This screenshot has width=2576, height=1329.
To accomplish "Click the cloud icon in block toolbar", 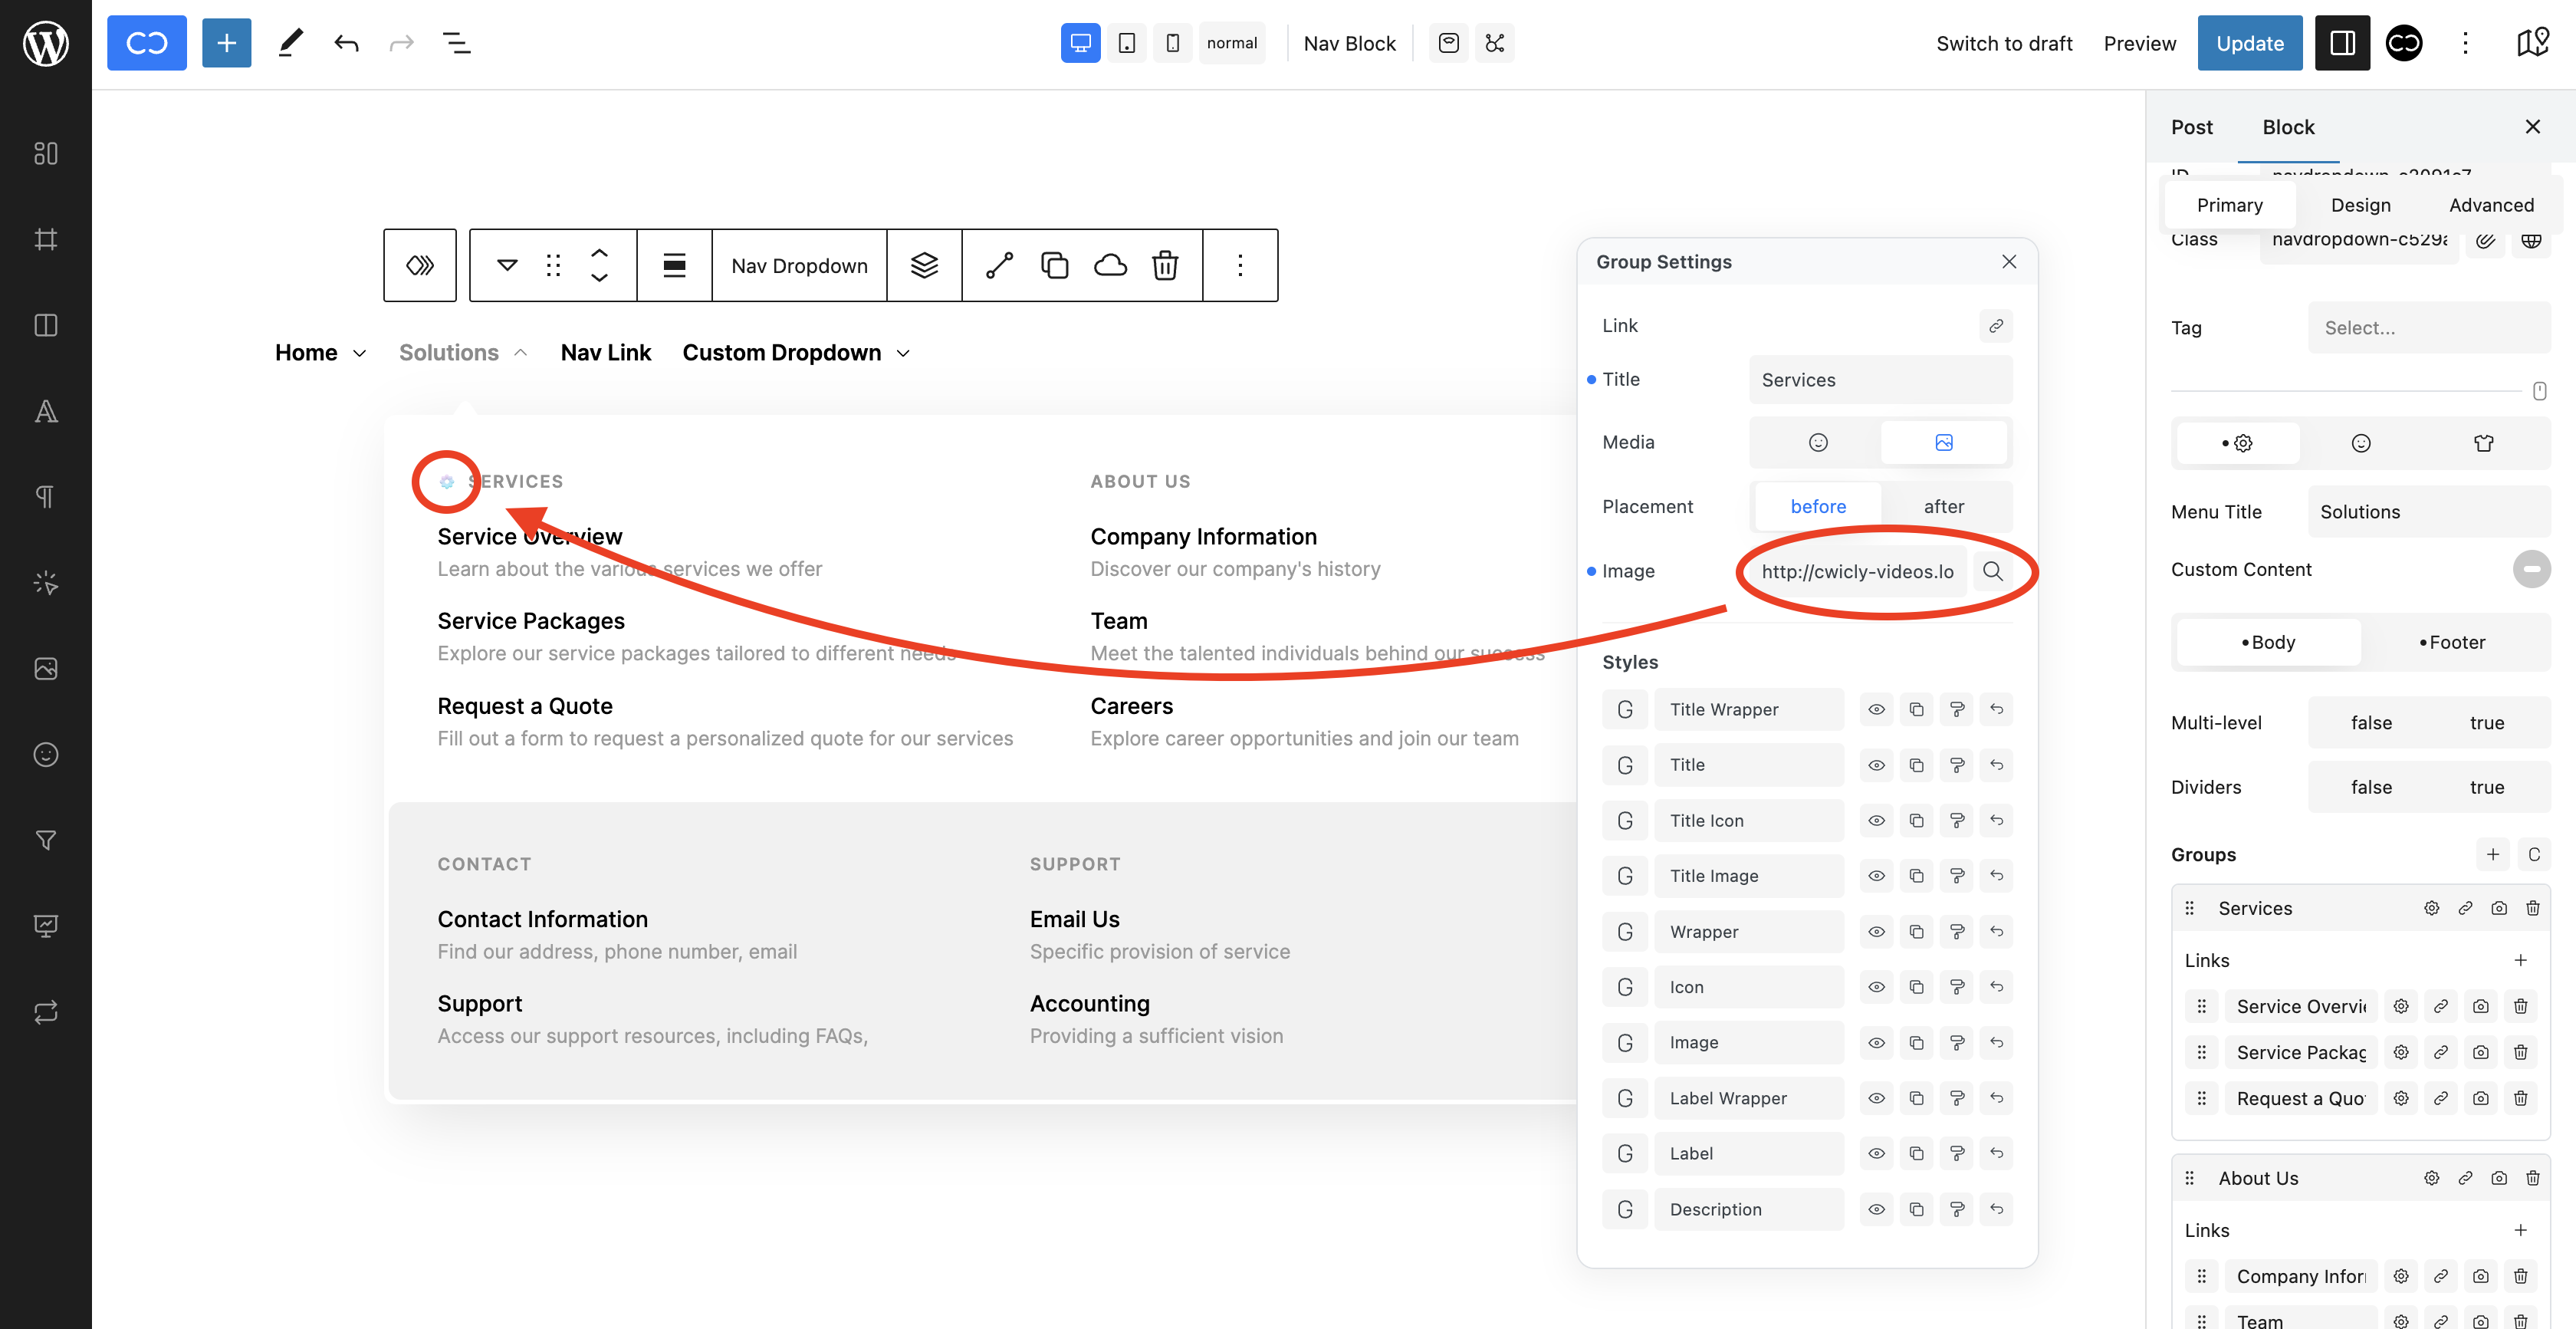I will [x=1110, y=265].
